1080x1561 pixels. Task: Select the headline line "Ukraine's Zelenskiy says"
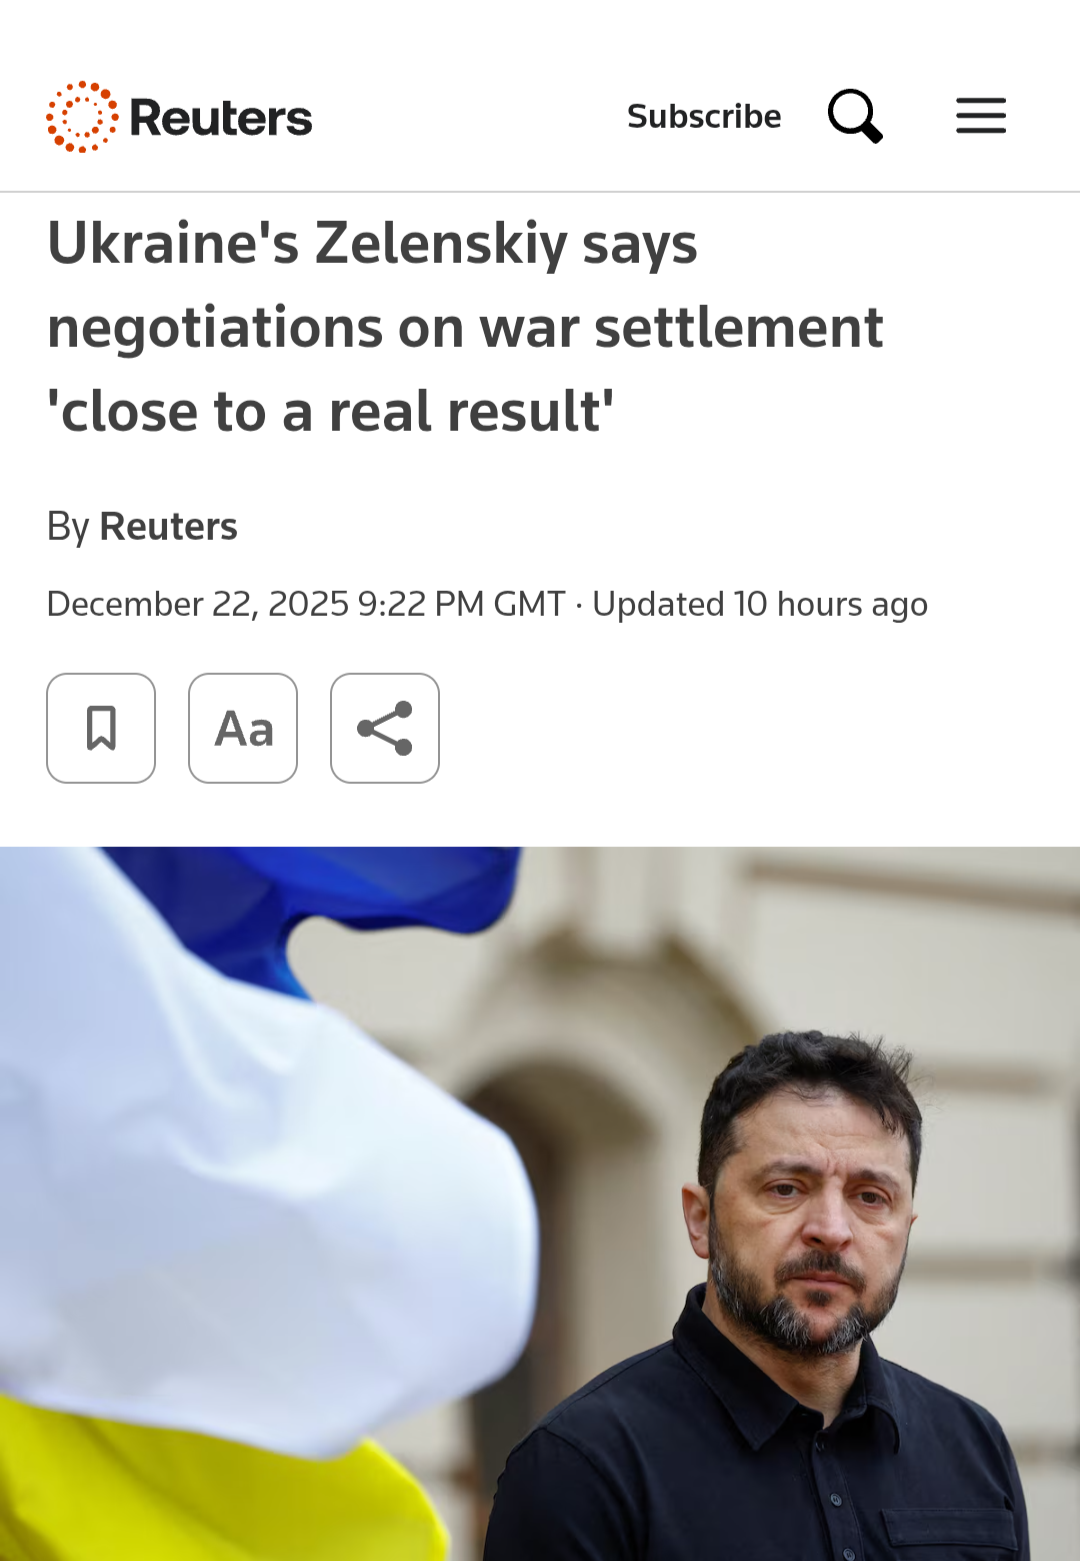(x=372, y=245)
